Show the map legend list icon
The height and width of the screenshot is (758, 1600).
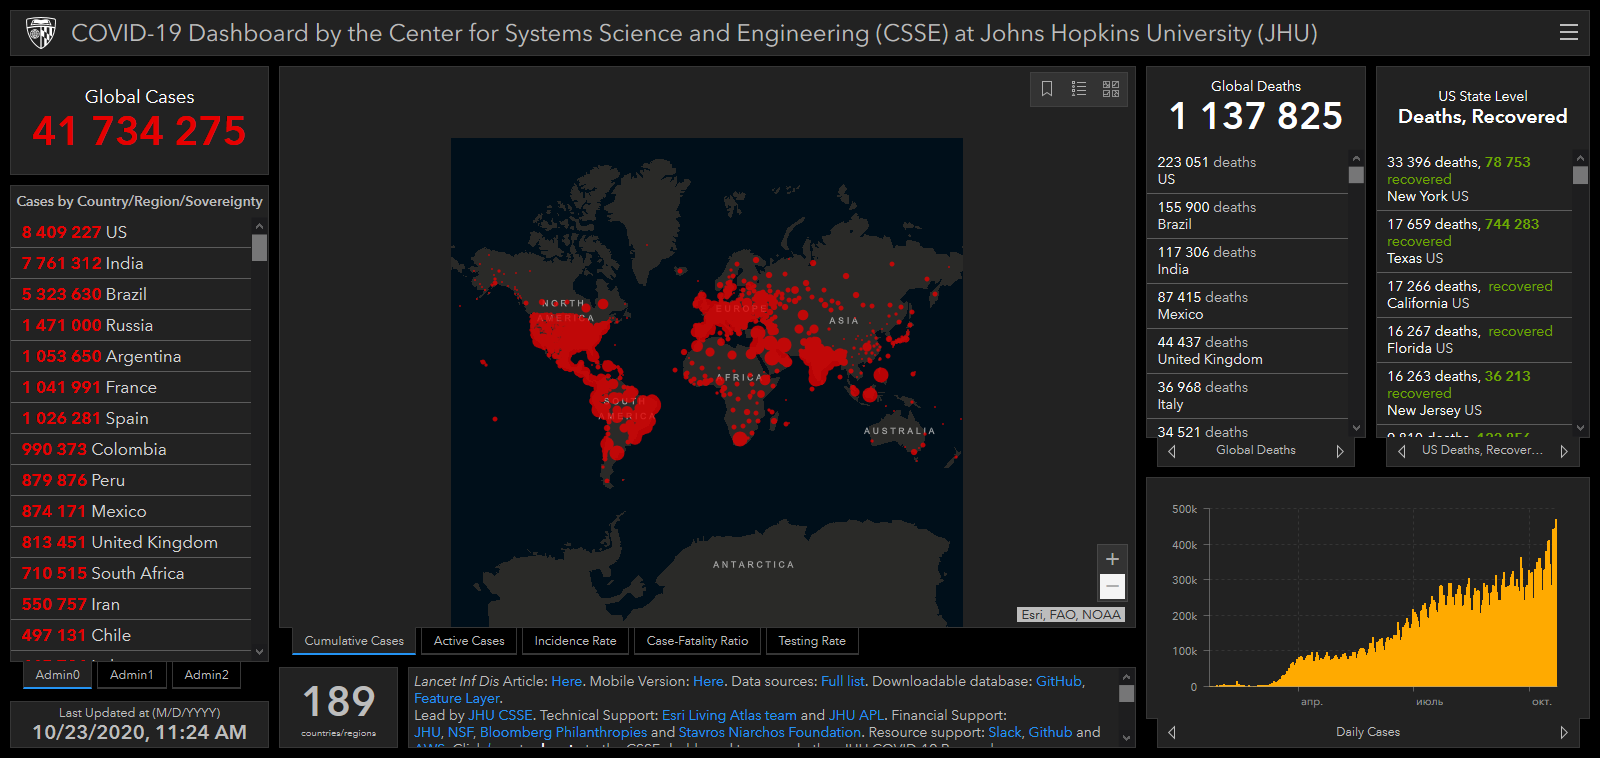1079,89
